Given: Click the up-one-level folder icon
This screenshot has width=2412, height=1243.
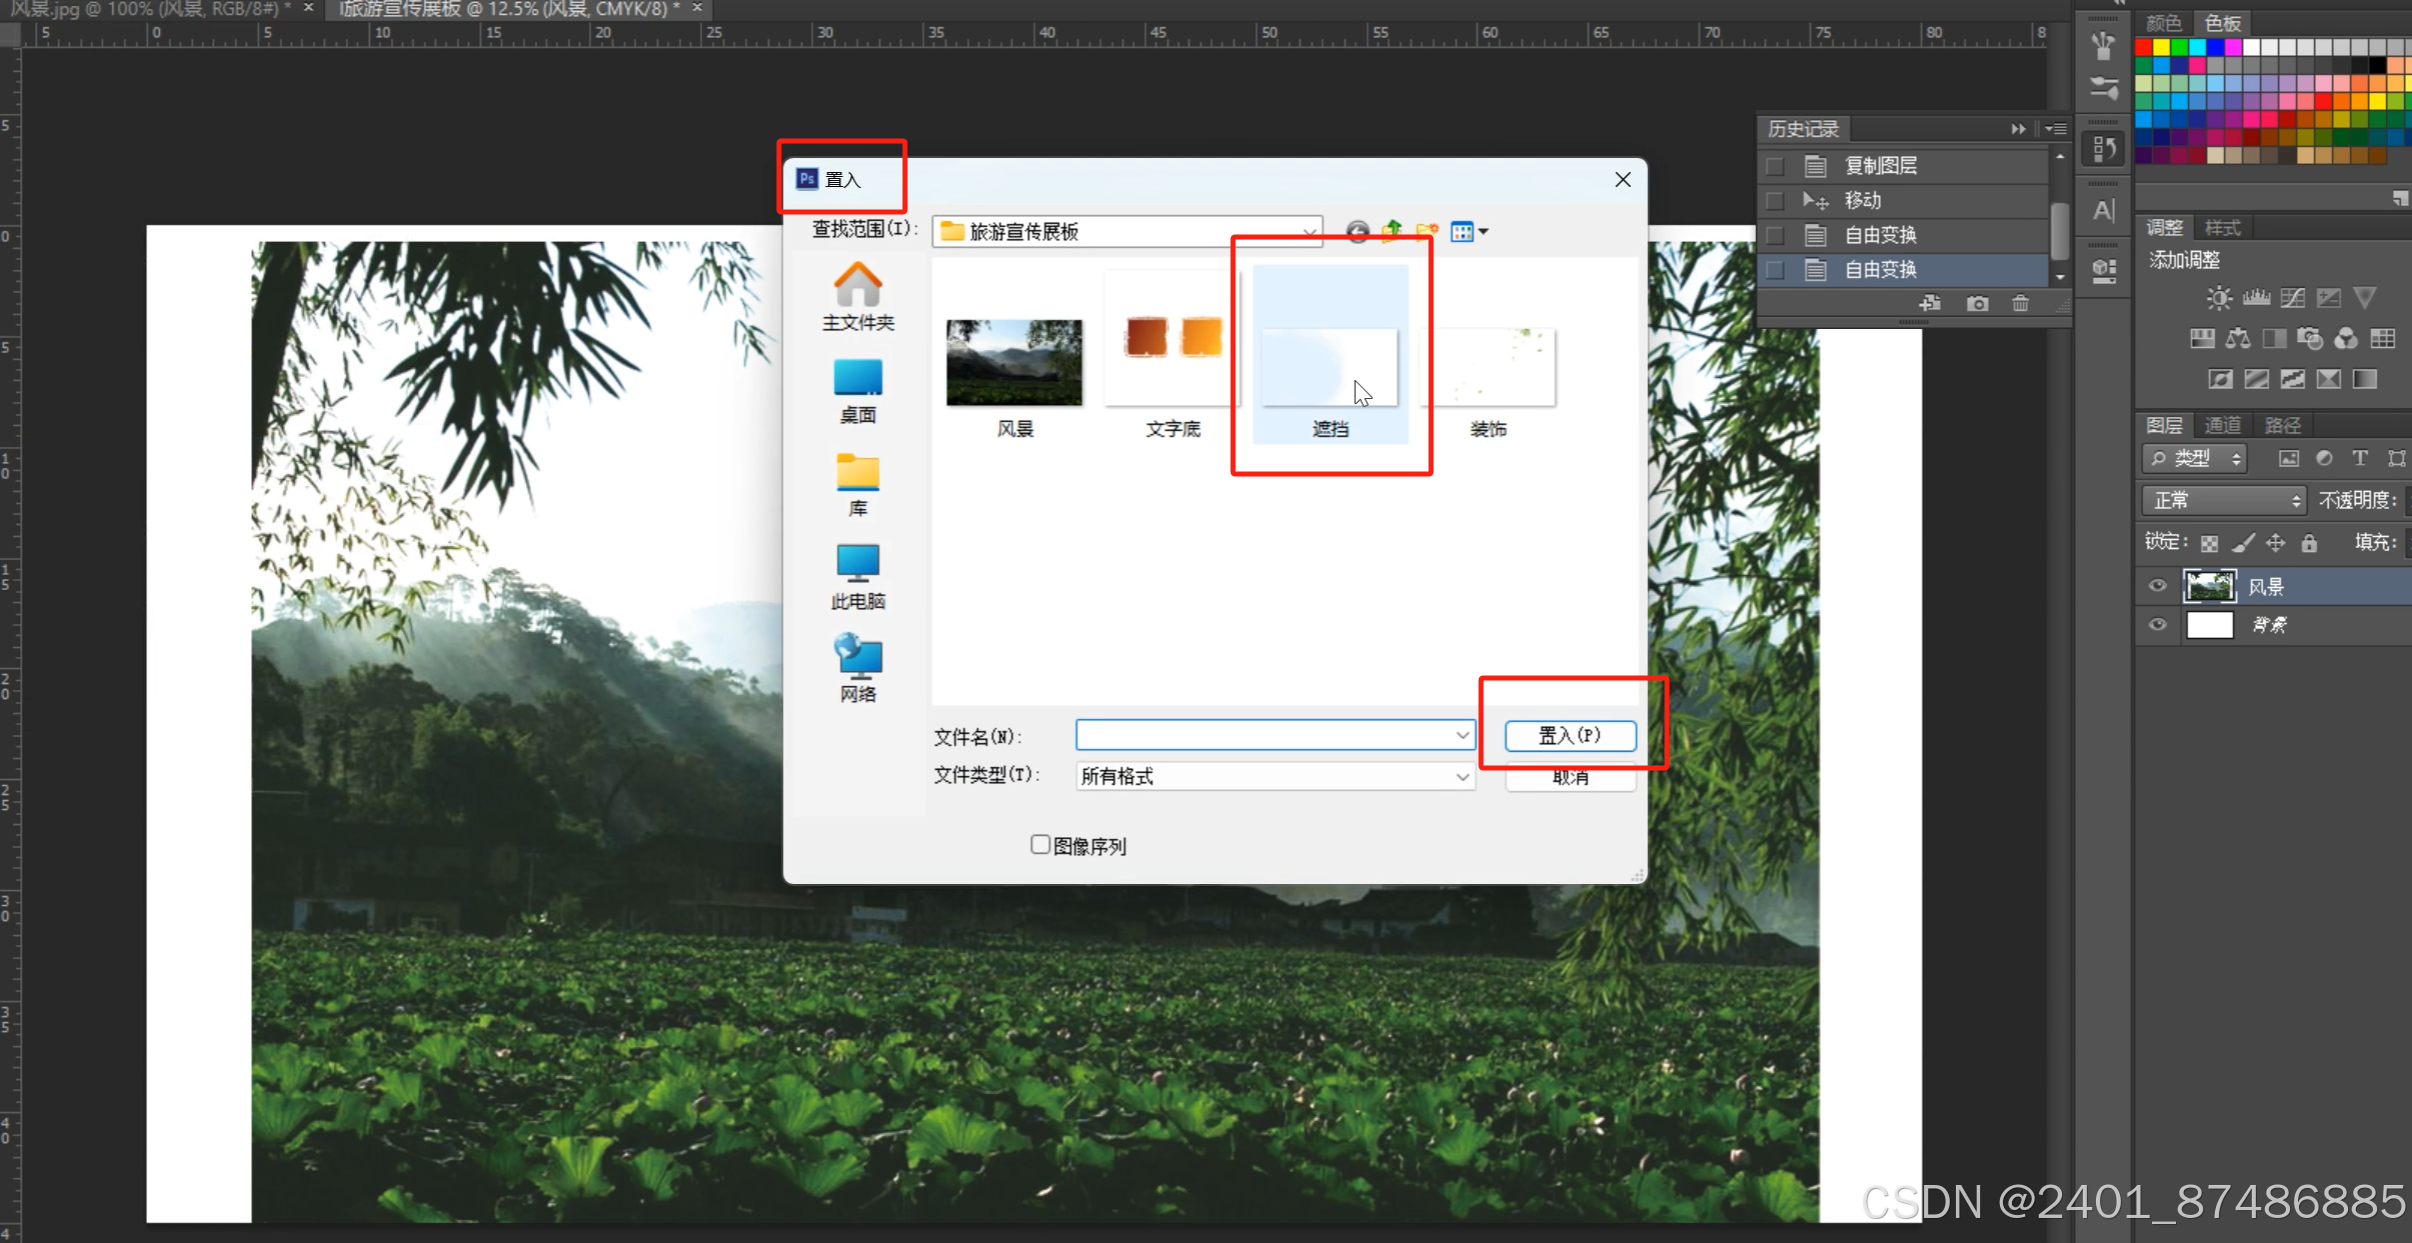Looking at the screenshot, I should [1391, 232].
